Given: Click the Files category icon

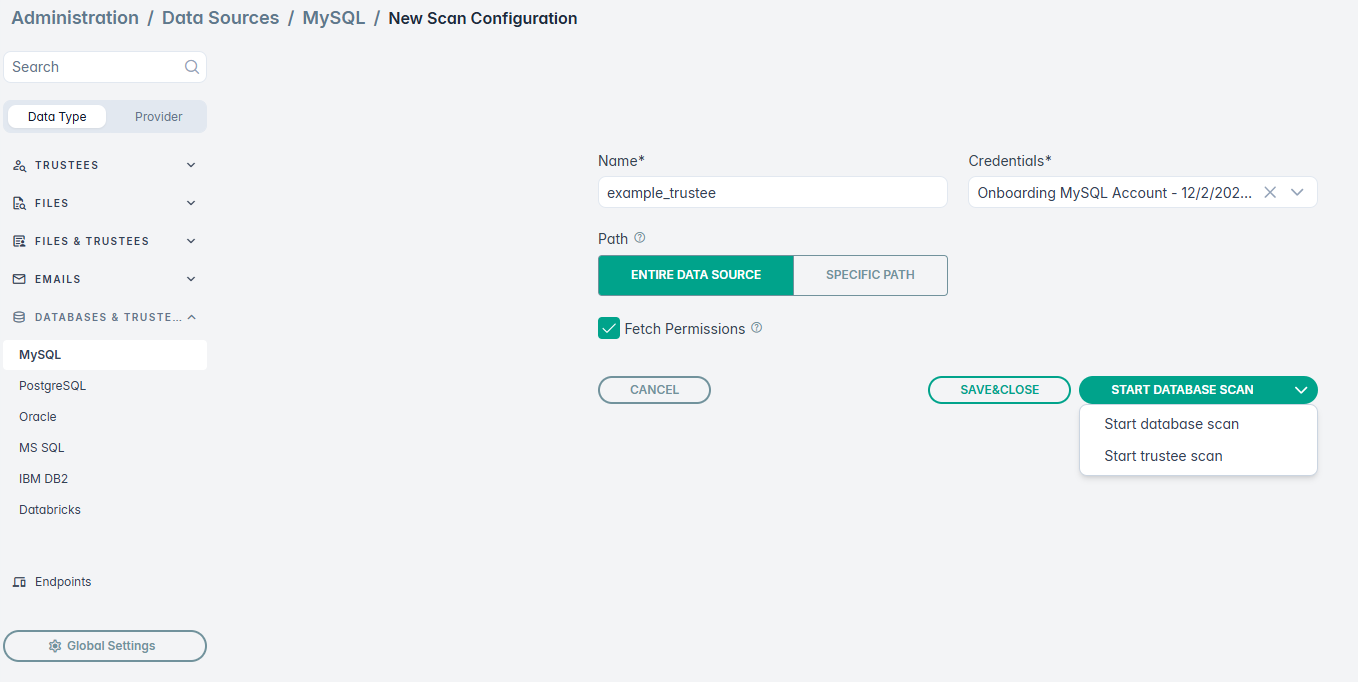Looking at the screenshot, I should click(19, 203).
